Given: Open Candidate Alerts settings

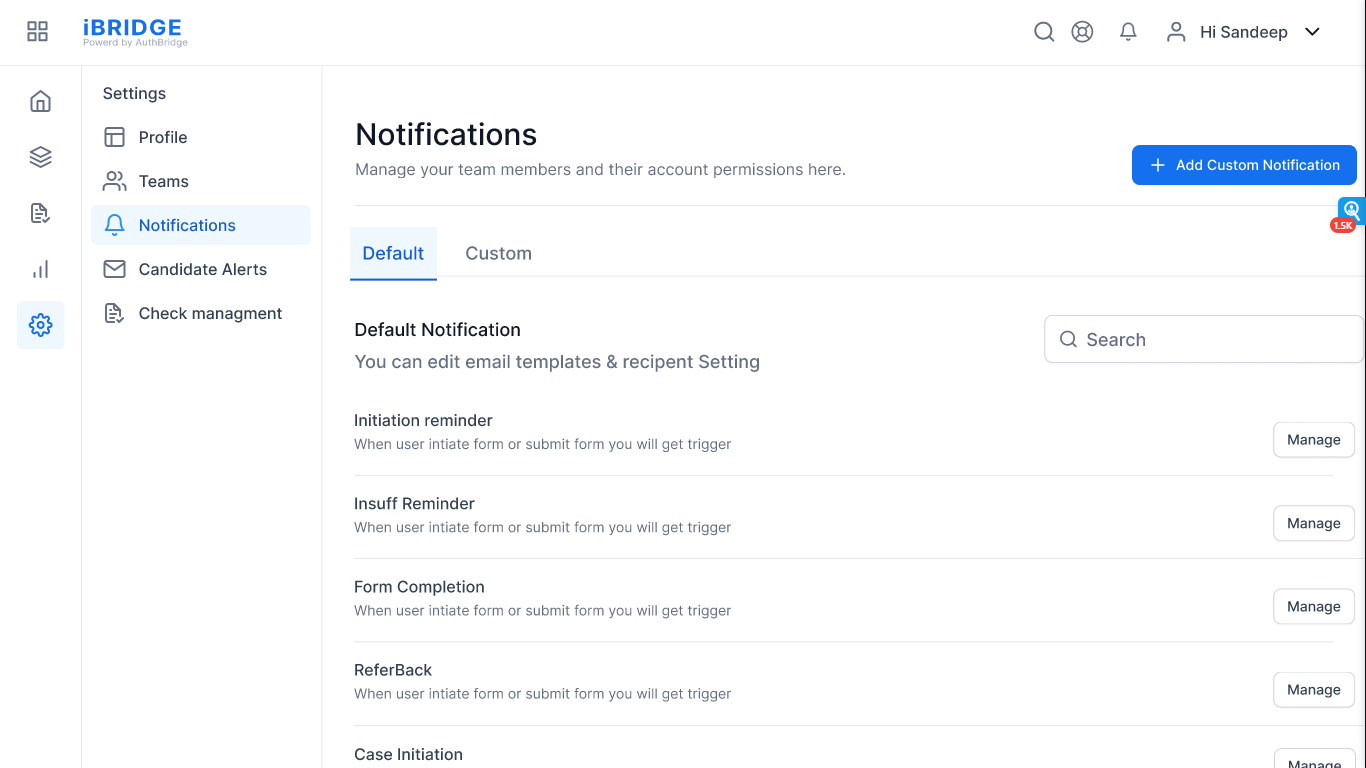Looking at the screenshot, I should (x=202, y=269).
